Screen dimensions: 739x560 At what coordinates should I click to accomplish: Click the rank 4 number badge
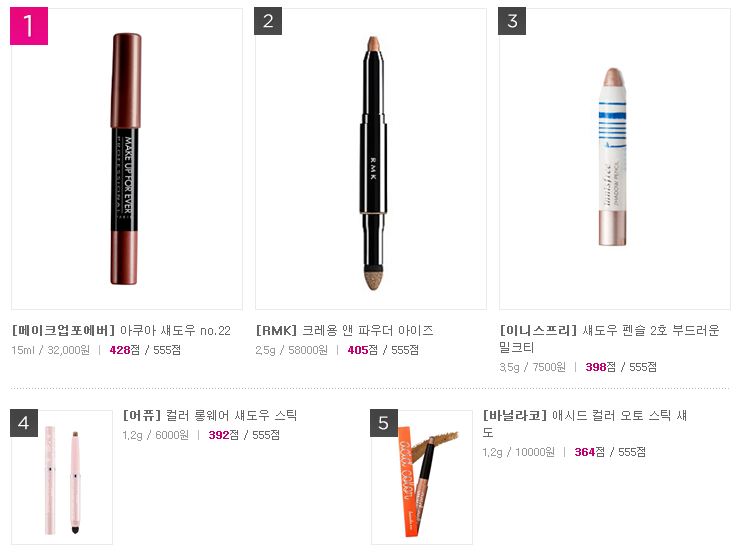tap(24, 423)
